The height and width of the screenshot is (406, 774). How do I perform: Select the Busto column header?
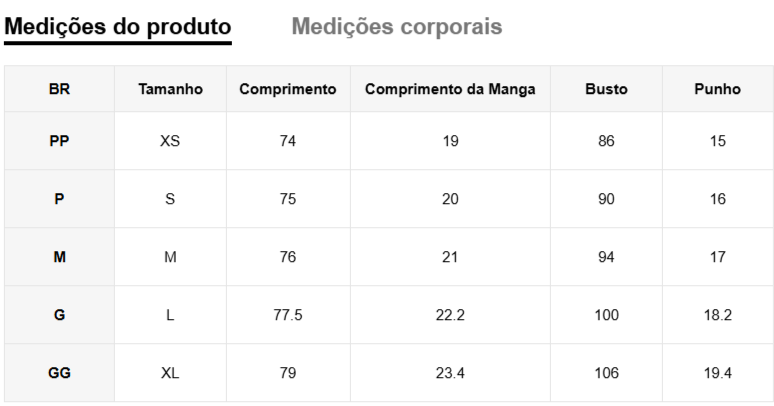pyautogui.click(x=606, y=89)
